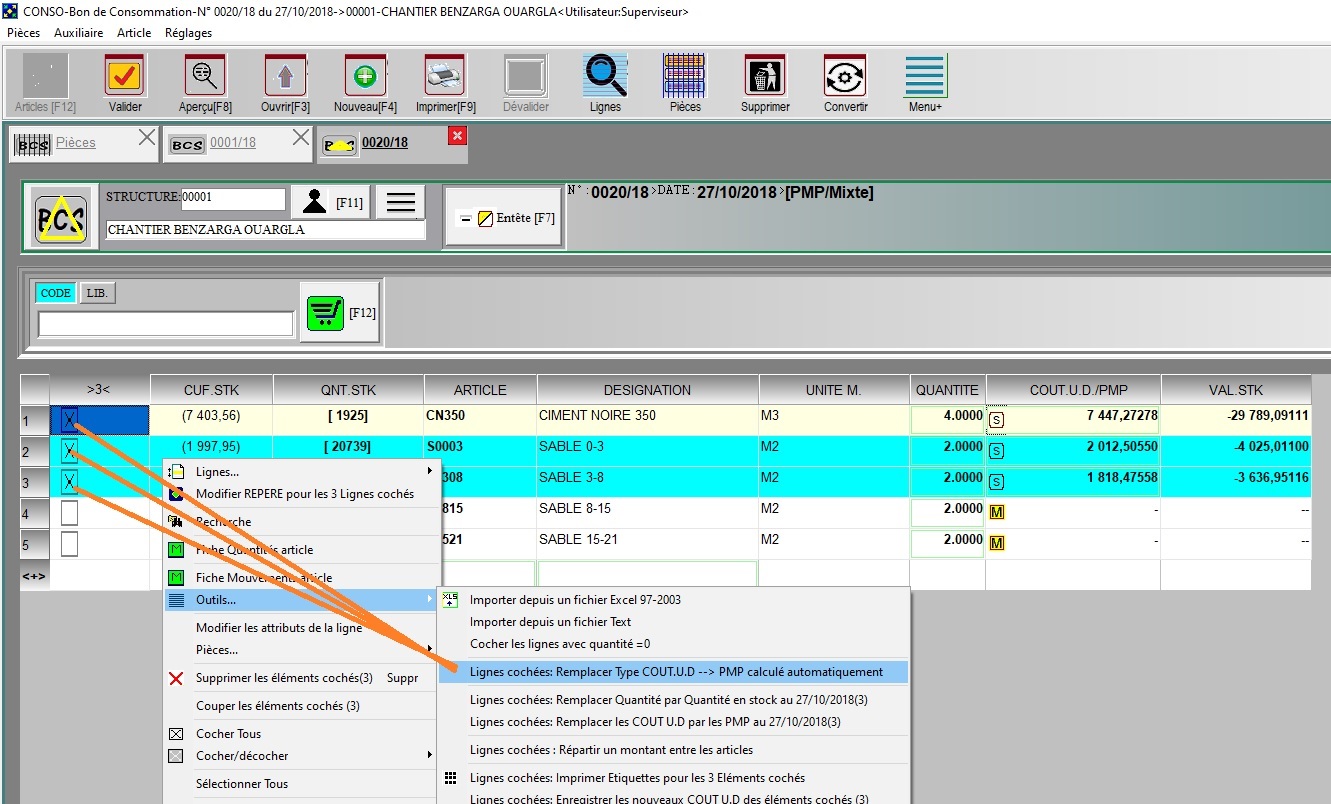Click the quantity cell 4.0000 for CN350

[947, 420]
